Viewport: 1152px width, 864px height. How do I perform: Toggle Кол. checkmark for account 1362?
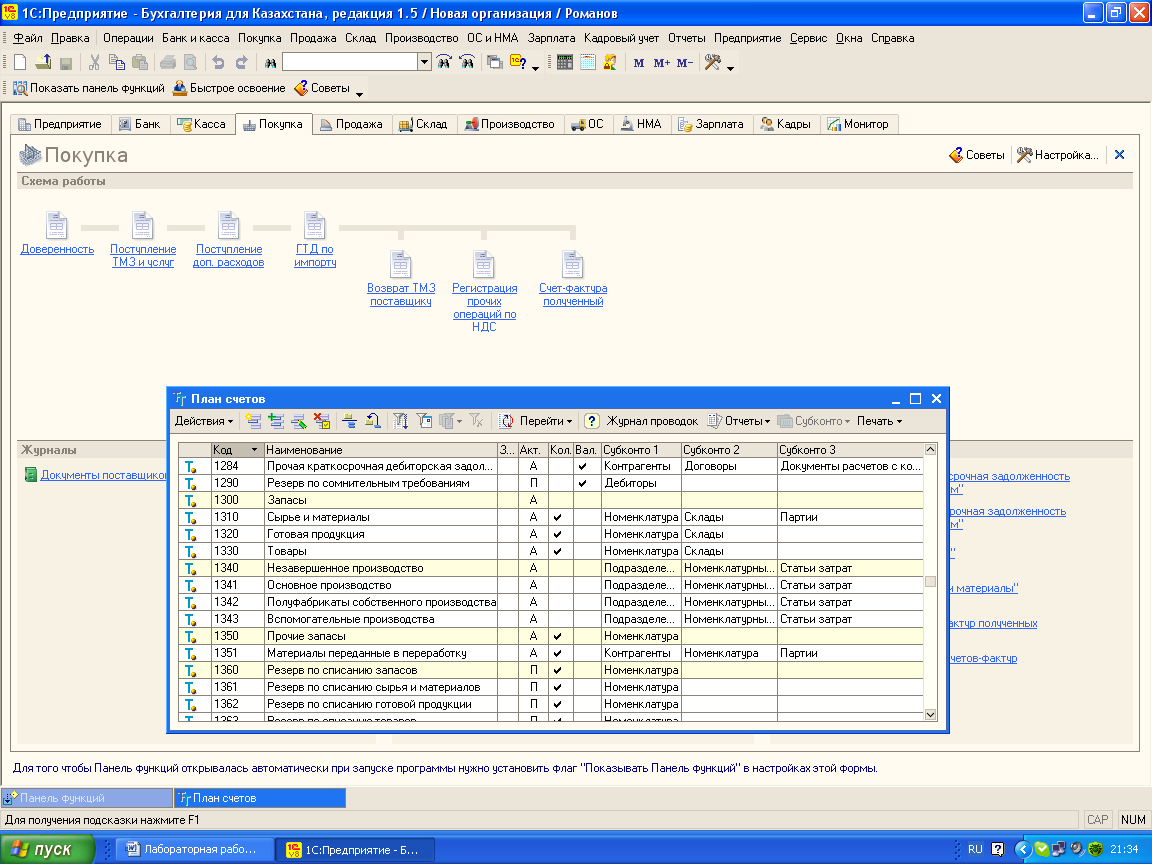[558, 704]
